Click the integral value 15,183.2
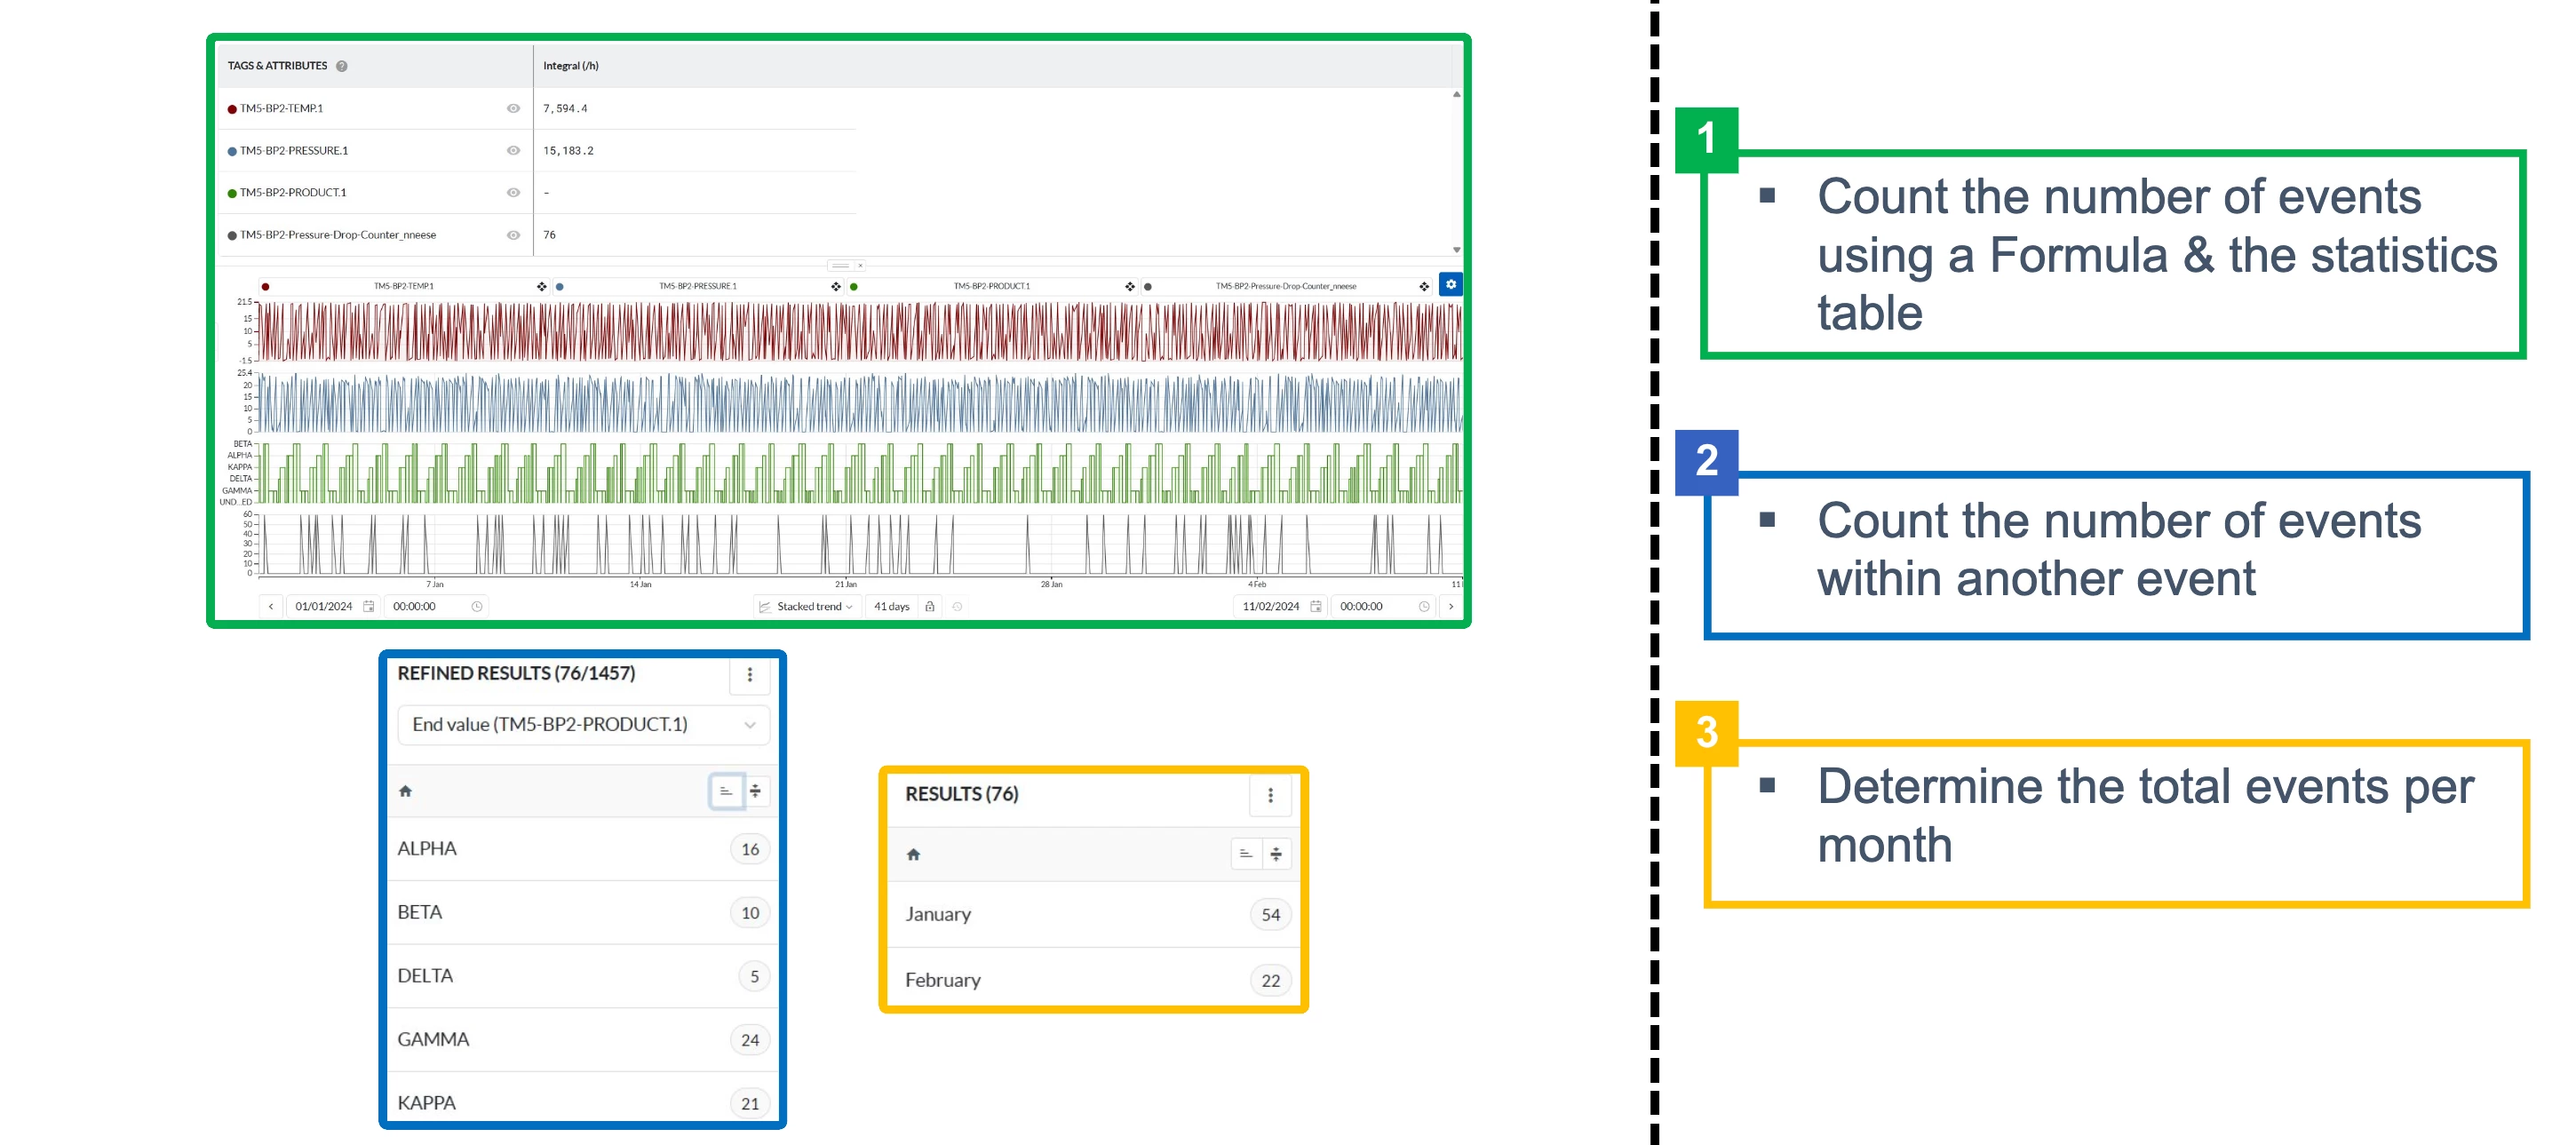 568,151
